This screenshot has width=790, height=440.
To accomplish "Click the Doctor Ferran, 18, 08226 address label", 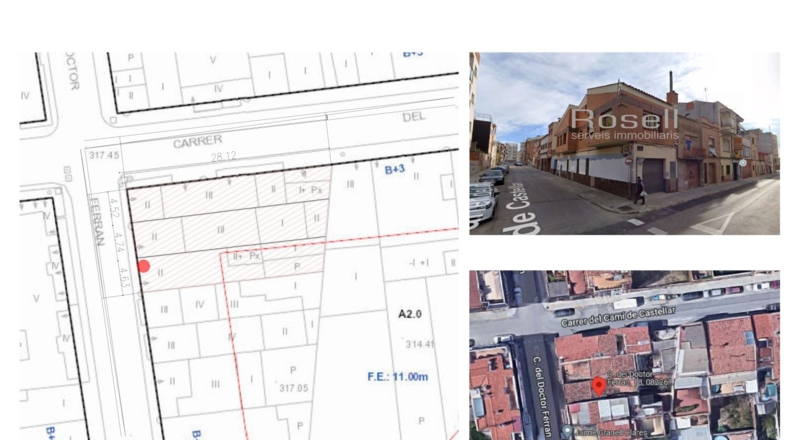I will (637, 379).
